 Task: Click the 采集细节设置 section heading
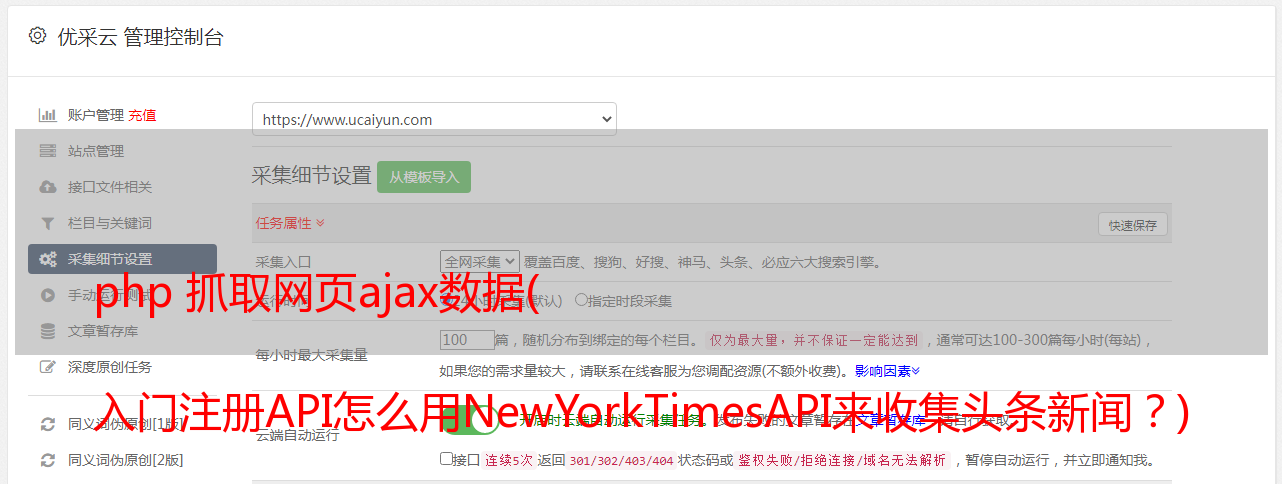tap(311, 176)
